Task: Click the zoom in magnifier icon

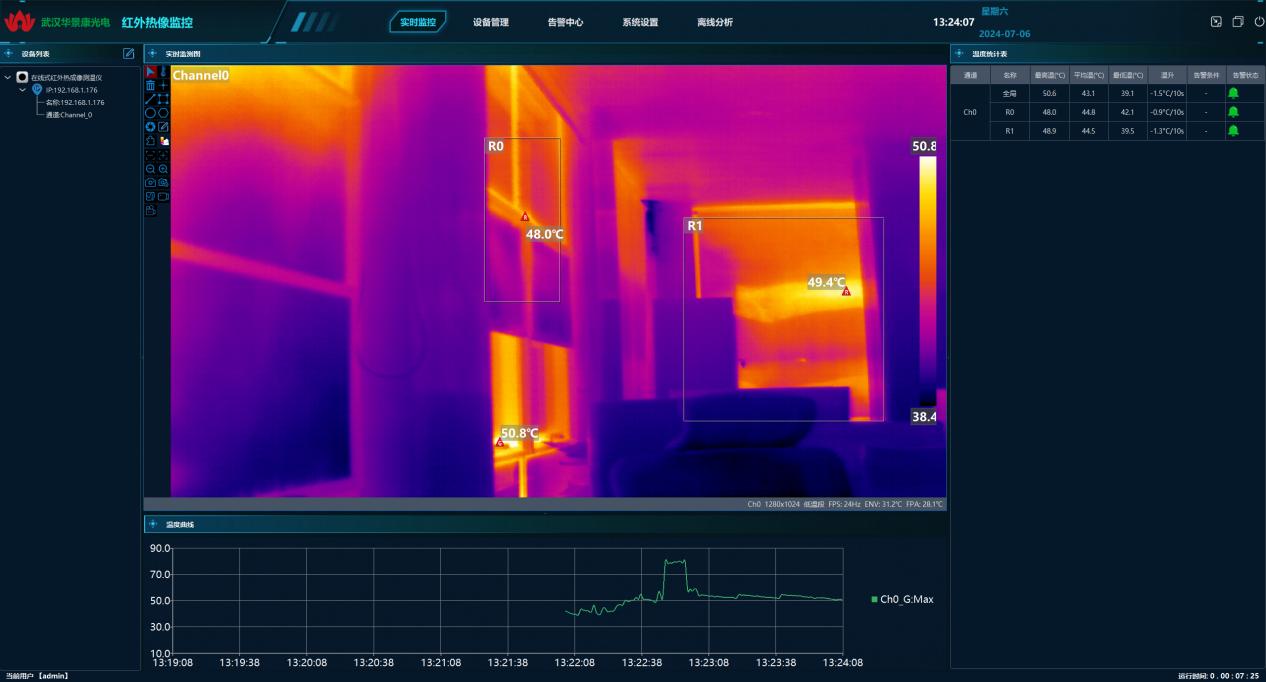Action: point(163,169)
